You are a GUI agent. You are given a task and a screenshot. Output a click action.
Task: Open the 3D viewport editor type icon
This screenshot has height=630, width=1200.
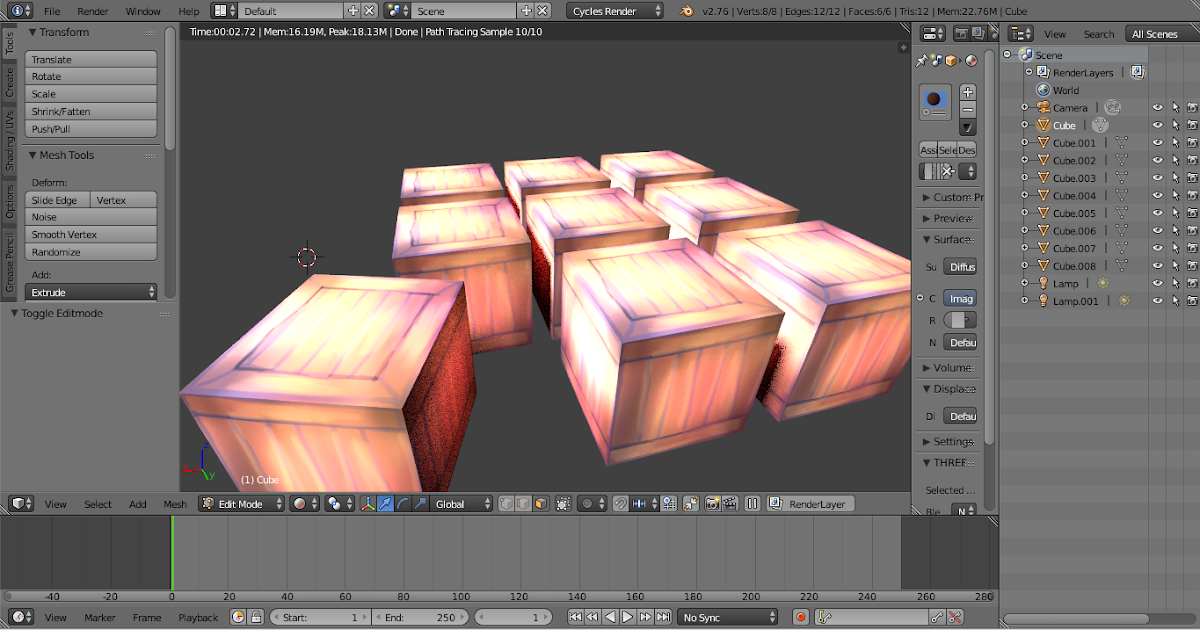click(x=21, y=504)
